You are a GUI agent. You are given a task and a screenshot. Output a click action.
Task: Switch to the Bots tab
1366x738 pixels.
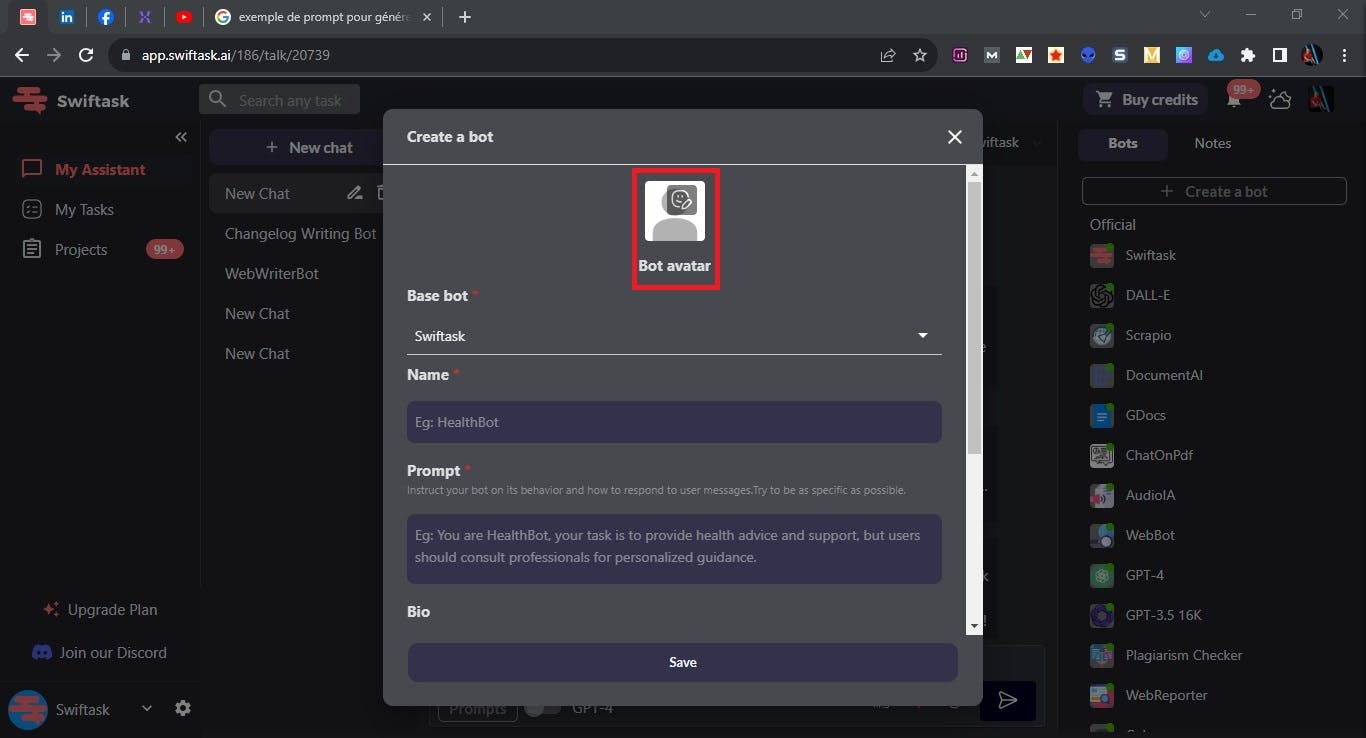1122,143
